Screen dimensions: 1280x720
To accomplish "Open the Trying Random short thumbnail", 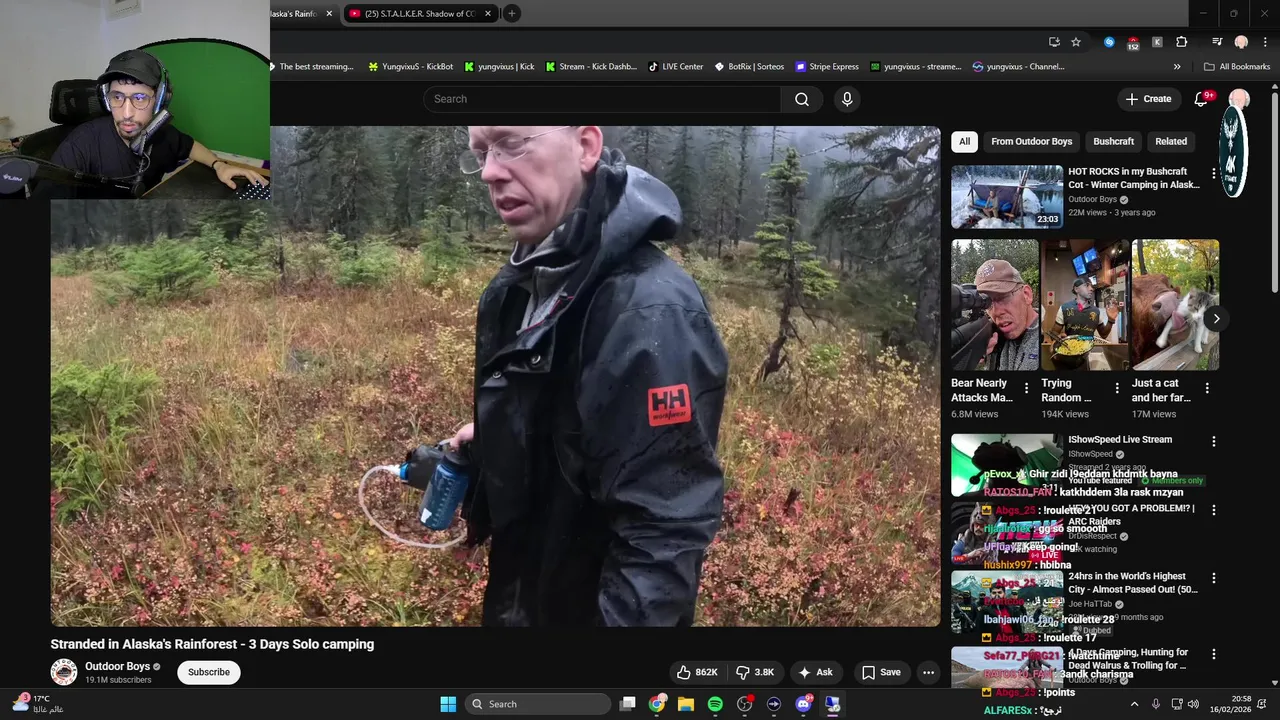I will click(x=1085, y=305).
